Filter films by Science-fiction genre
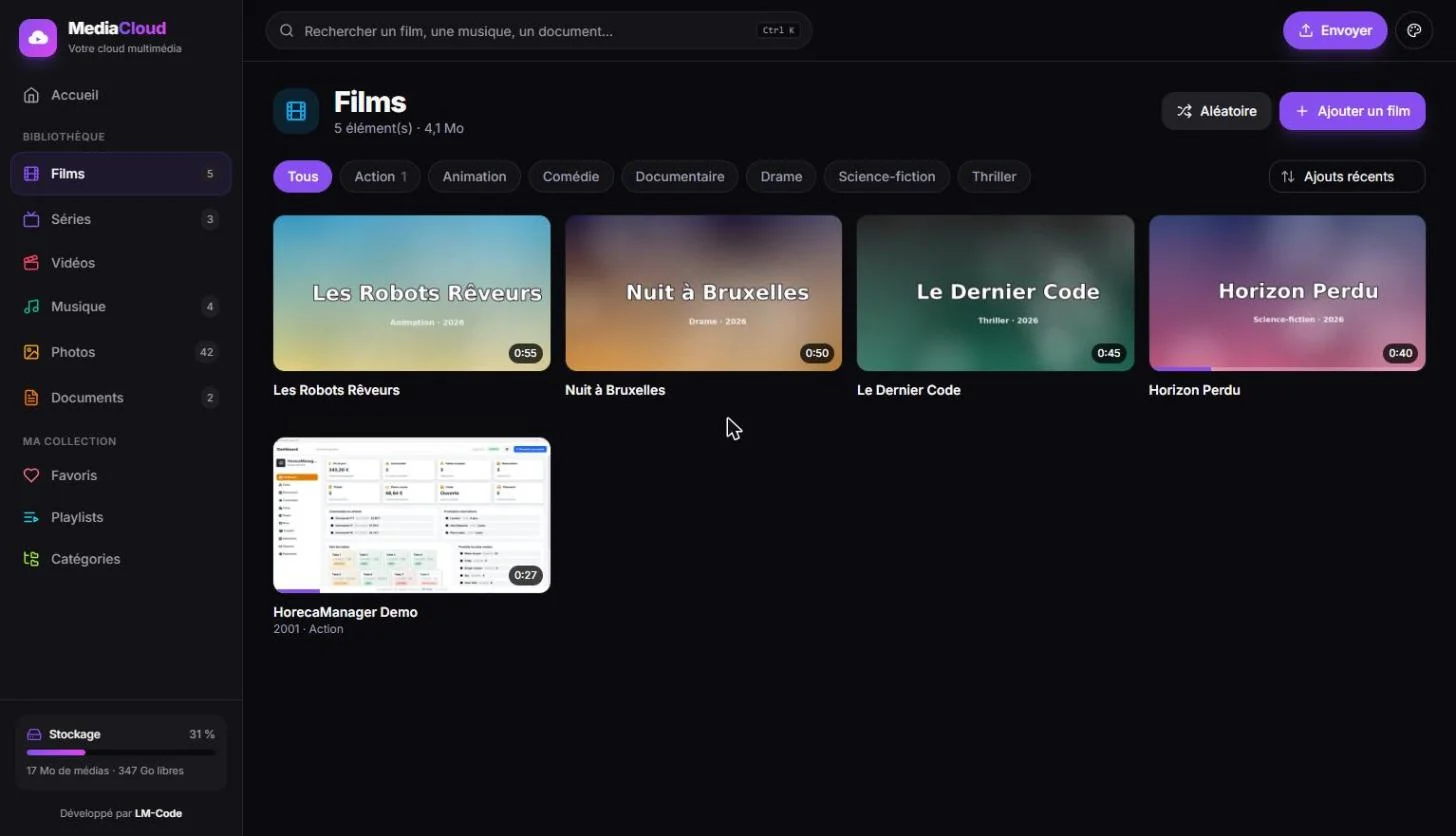The image size is (1456, 836). point(887,177)
